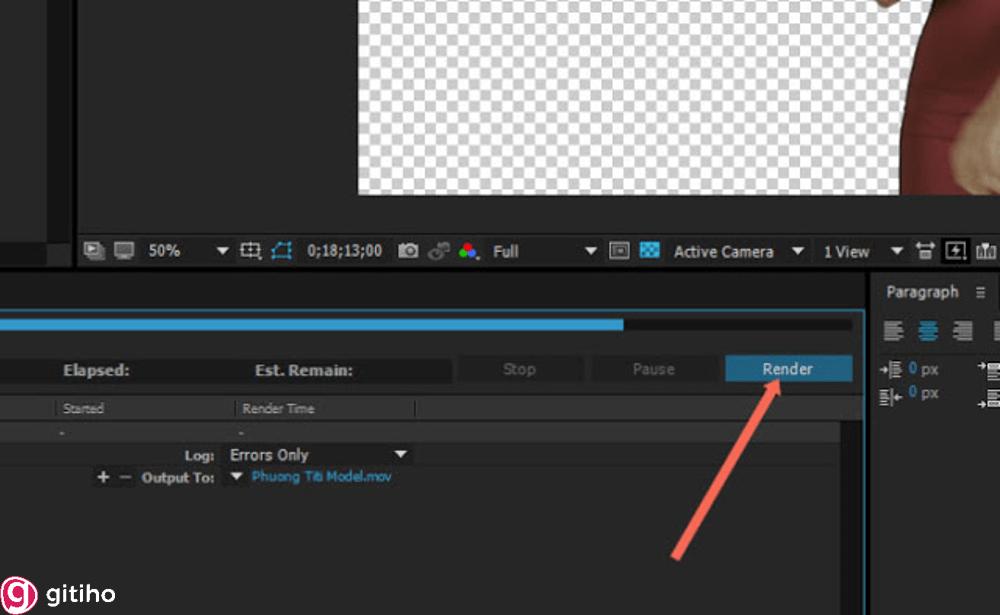The height and width of the screenshot is (615, 1000).
Task: Click the blue render progress bar
Action: 310,324
